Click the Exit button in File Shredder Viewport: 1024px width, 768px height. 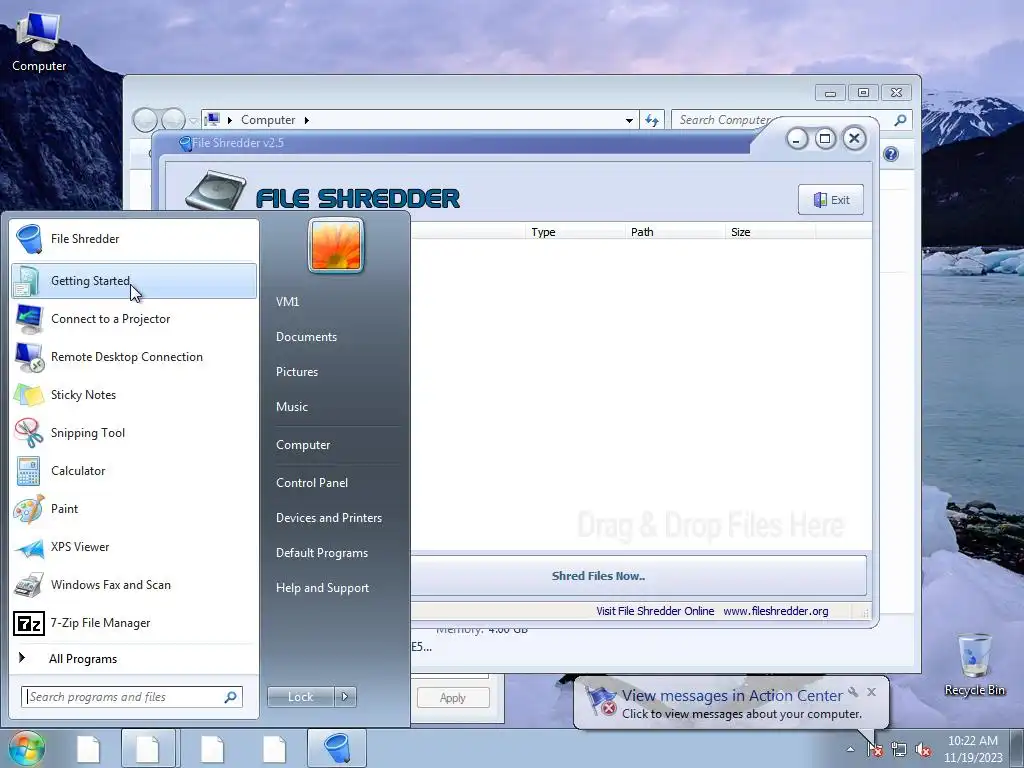click(831, 200)
